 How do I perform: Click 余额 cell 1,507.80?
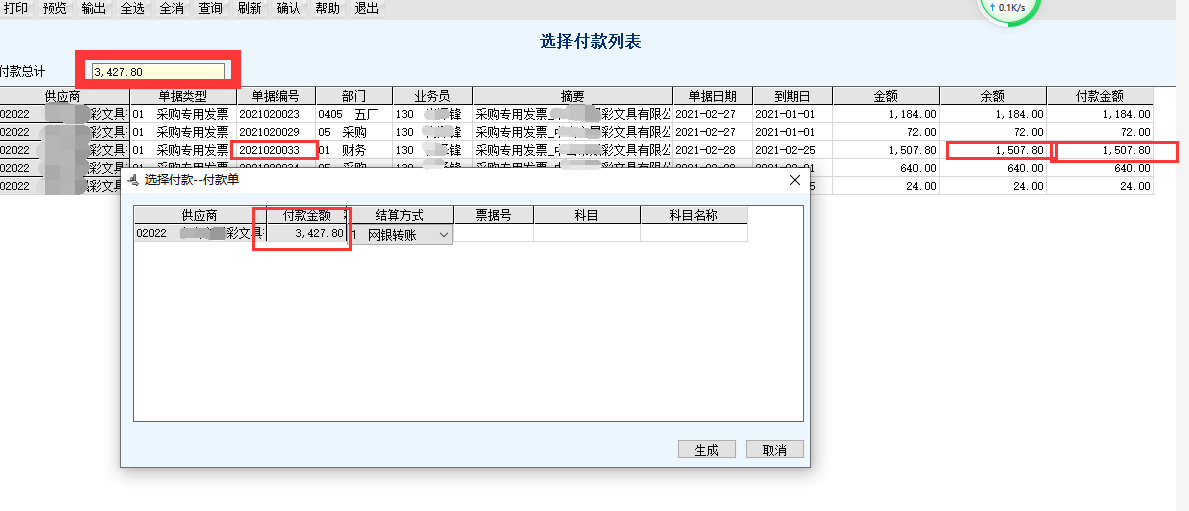tap(993, 150)
